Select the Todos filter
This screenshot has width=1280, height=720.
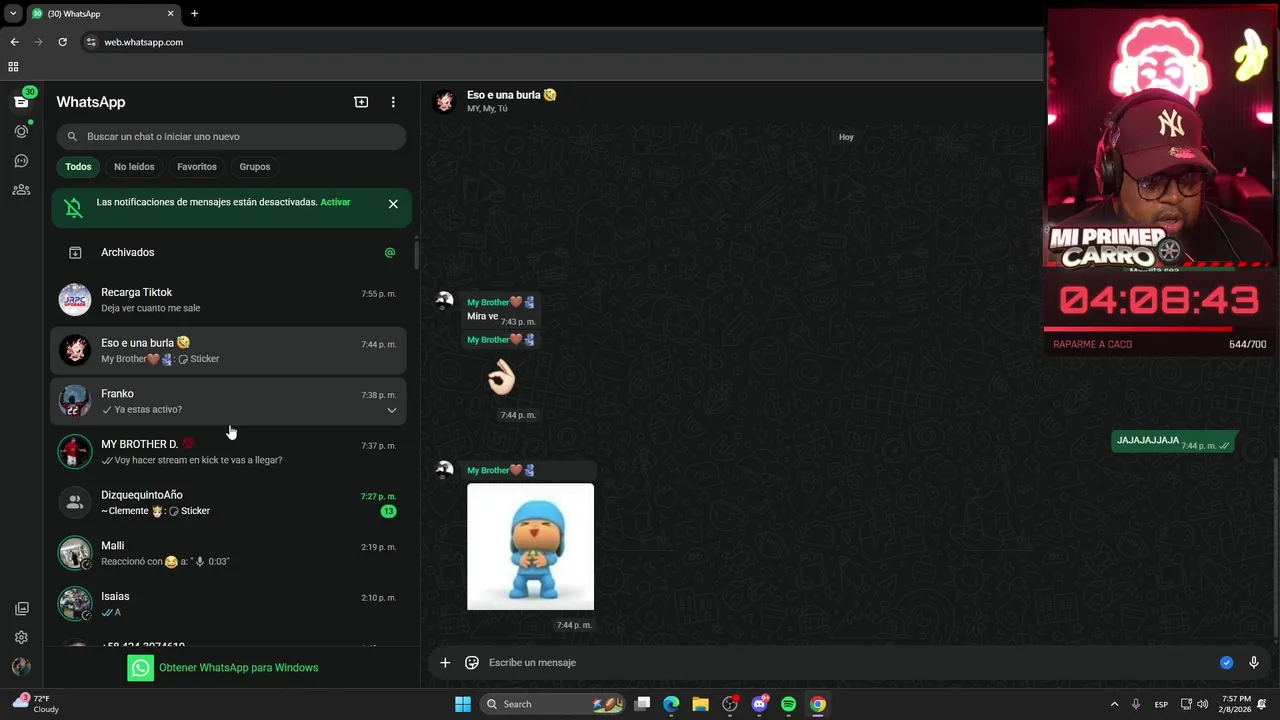(x=78, y=167)
